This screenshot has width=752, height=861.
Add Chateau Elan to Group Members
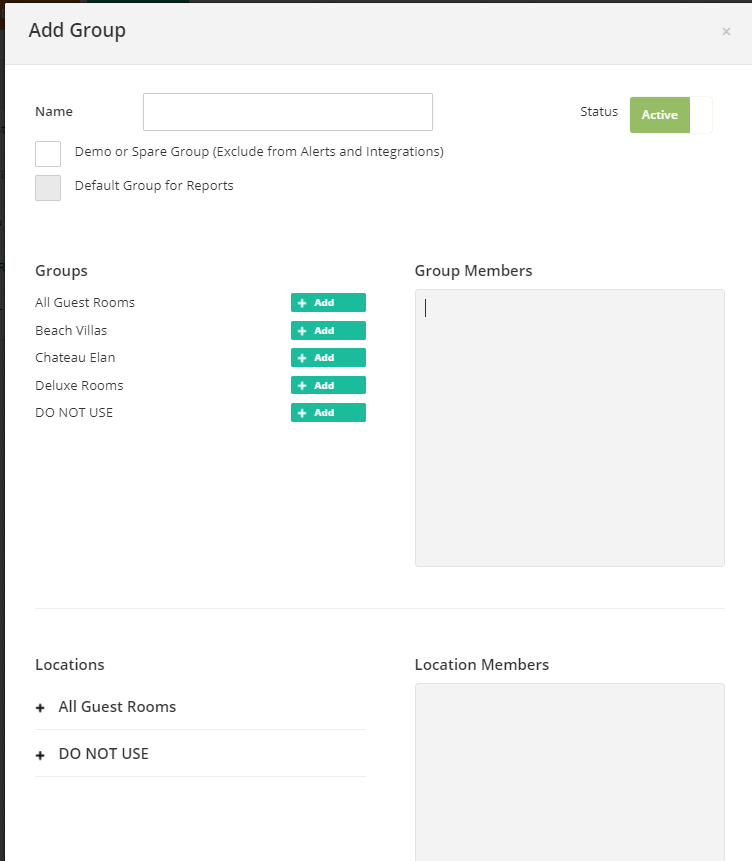(328, 357)
